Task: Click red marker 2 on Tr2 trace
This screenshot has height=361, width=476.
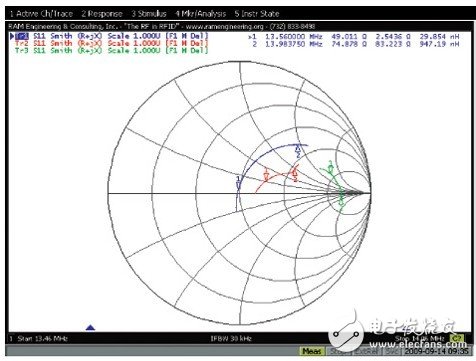Action: click(295, 174)
